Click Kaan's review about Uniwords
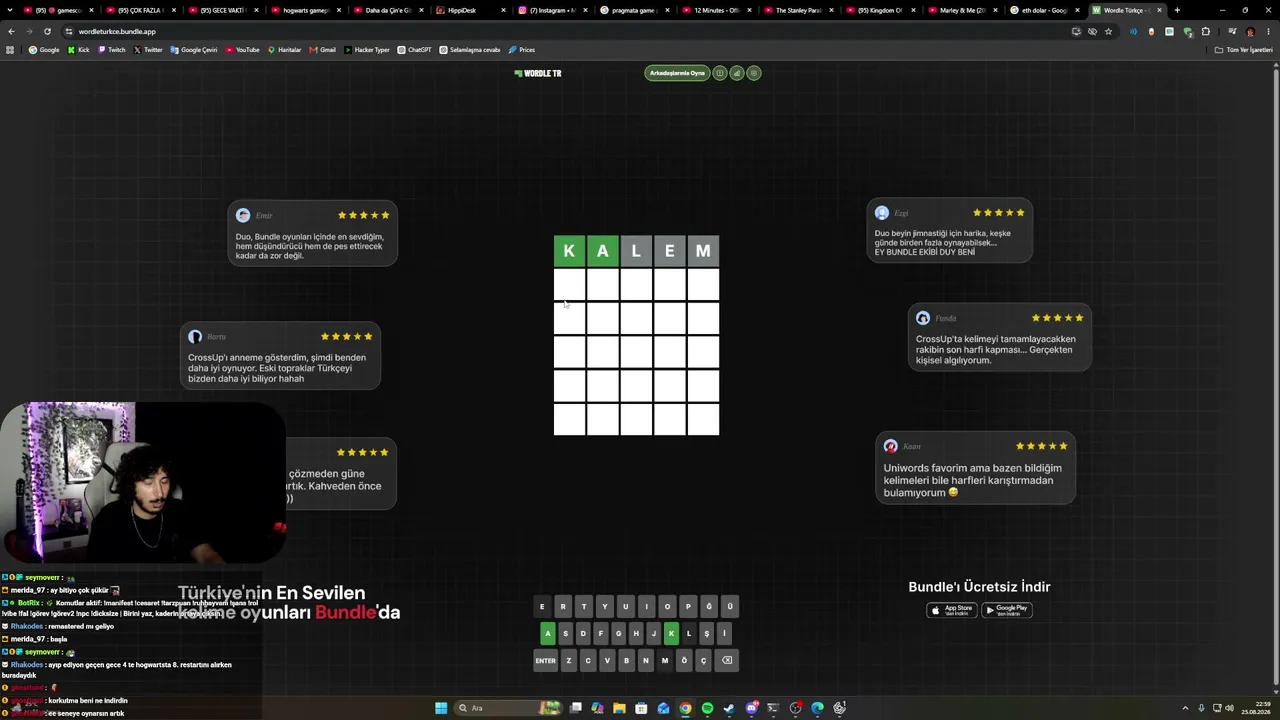Viewport: 1280px width, 720px height. (976, 468)
